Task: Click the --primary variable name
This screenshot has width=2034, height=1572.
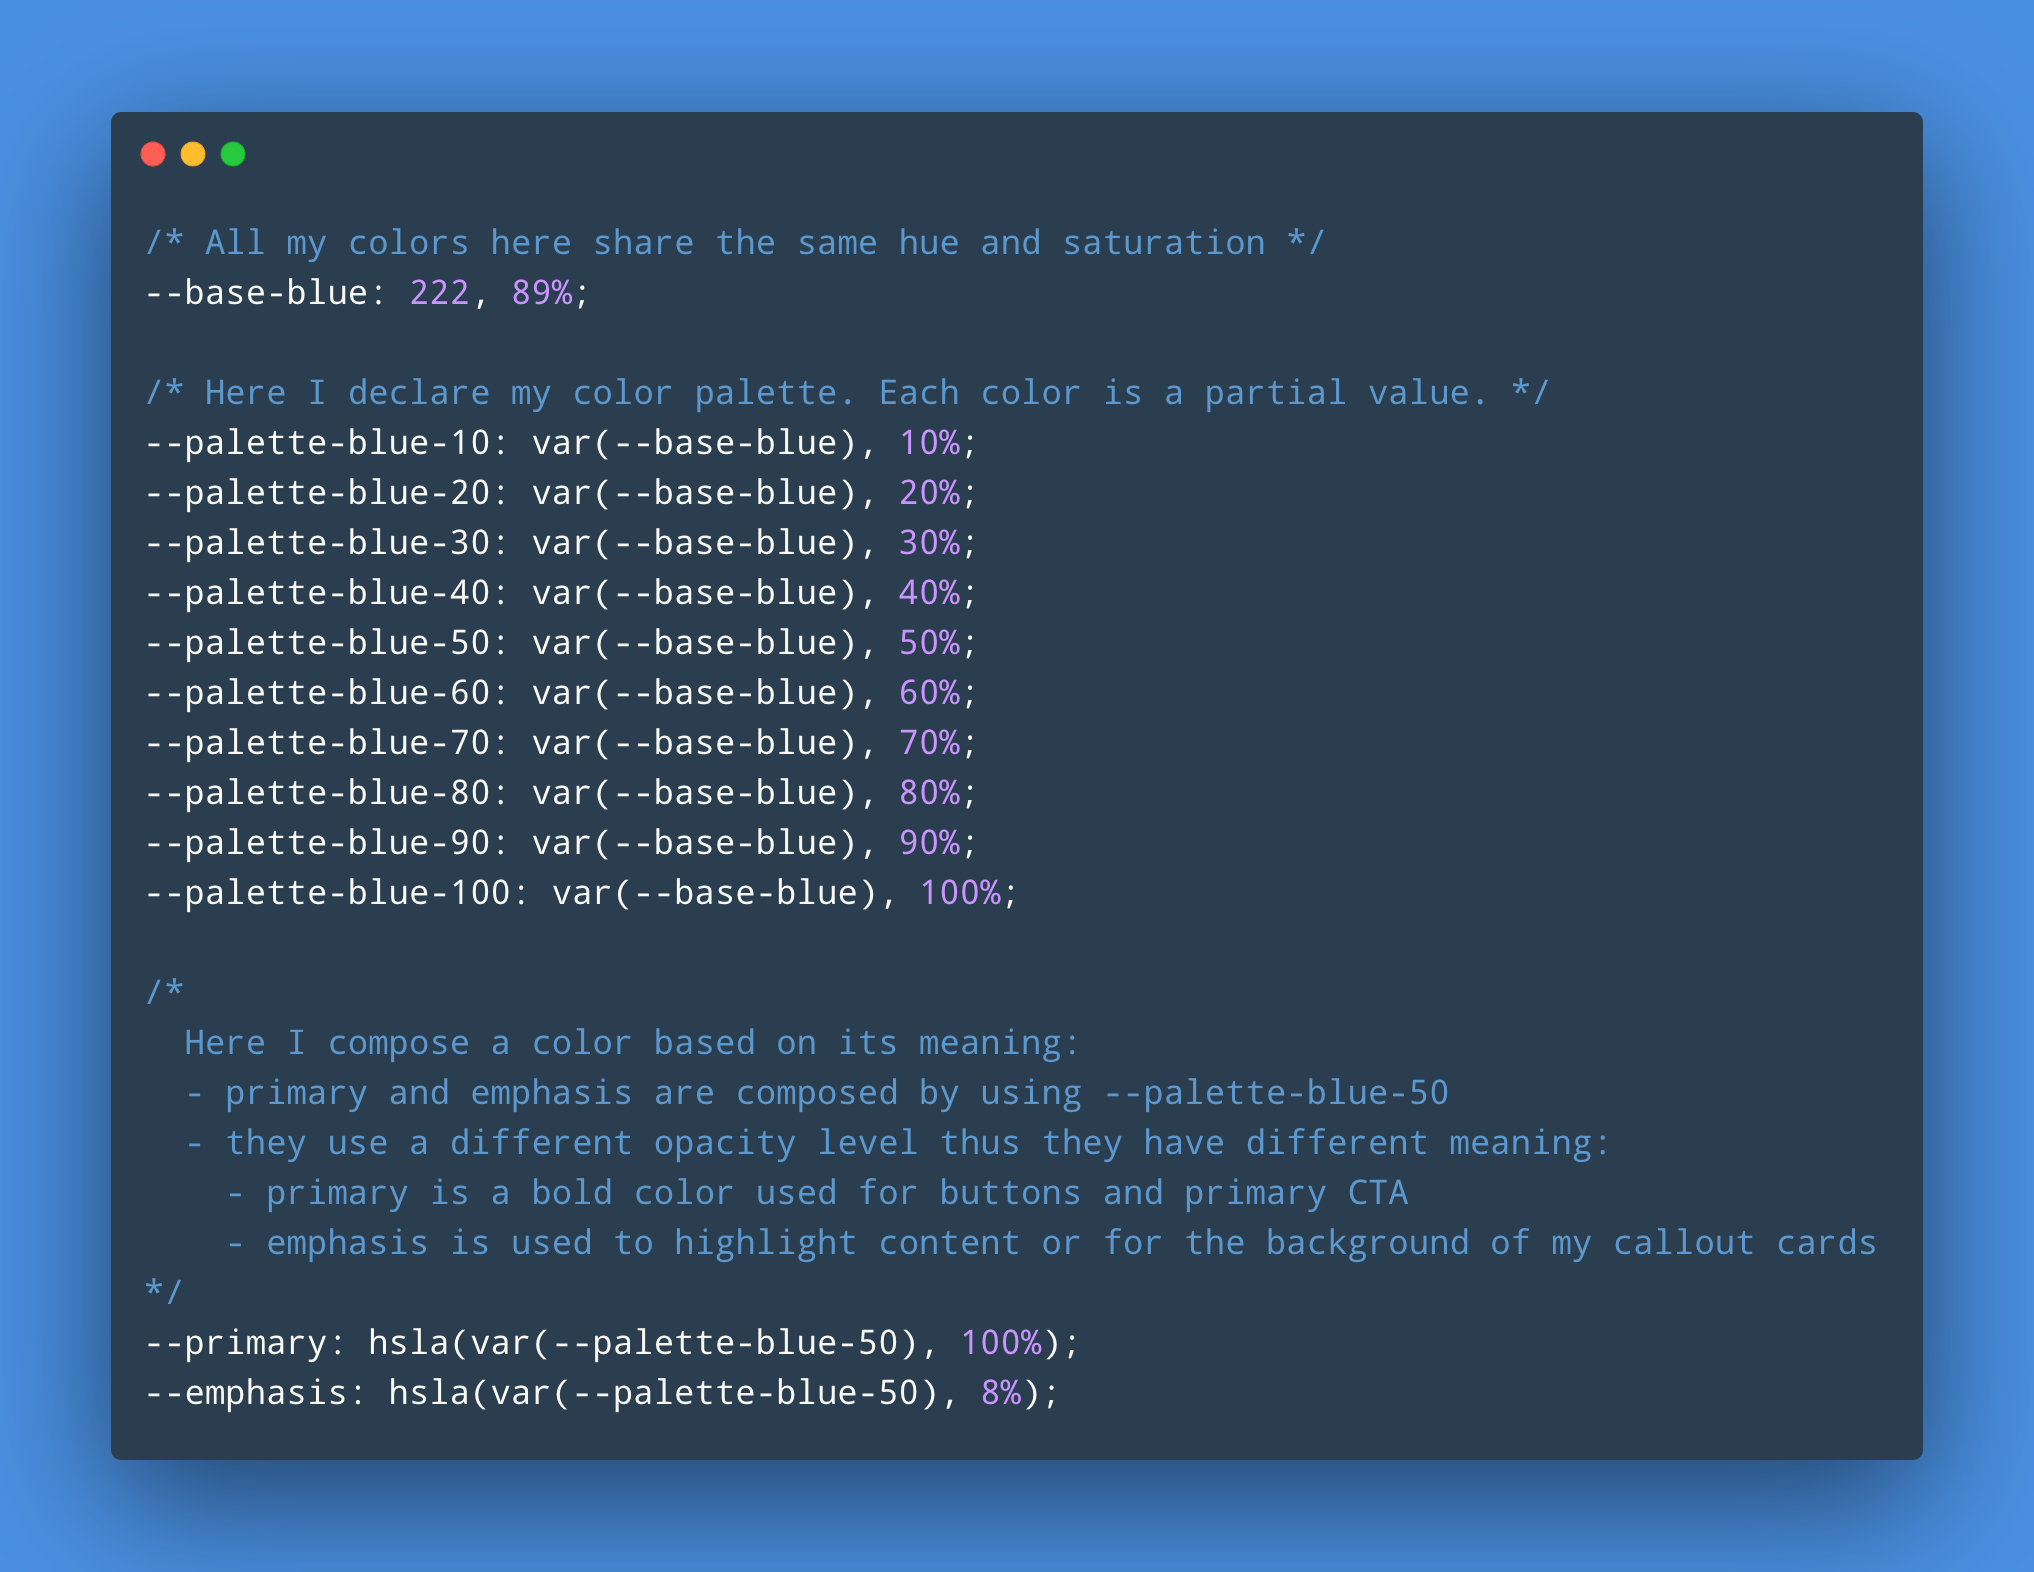Action: click(236, 1343)
